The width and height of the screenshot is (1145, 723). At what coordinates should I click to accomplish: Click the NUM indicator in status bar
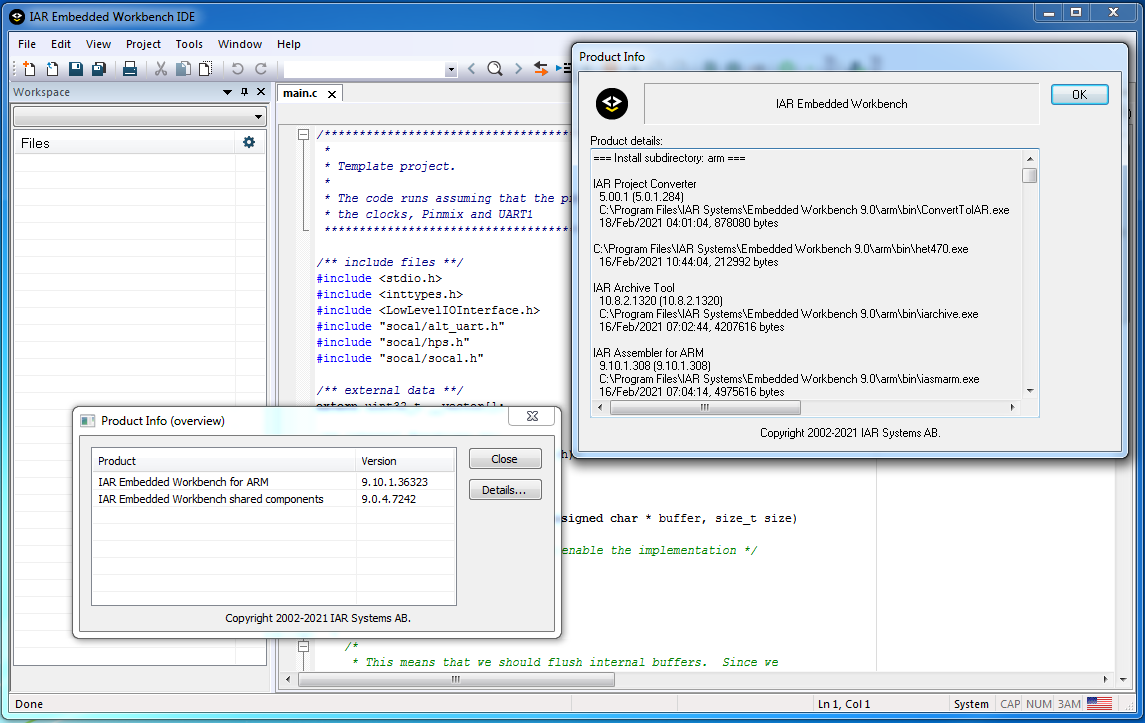(1038, 704)
